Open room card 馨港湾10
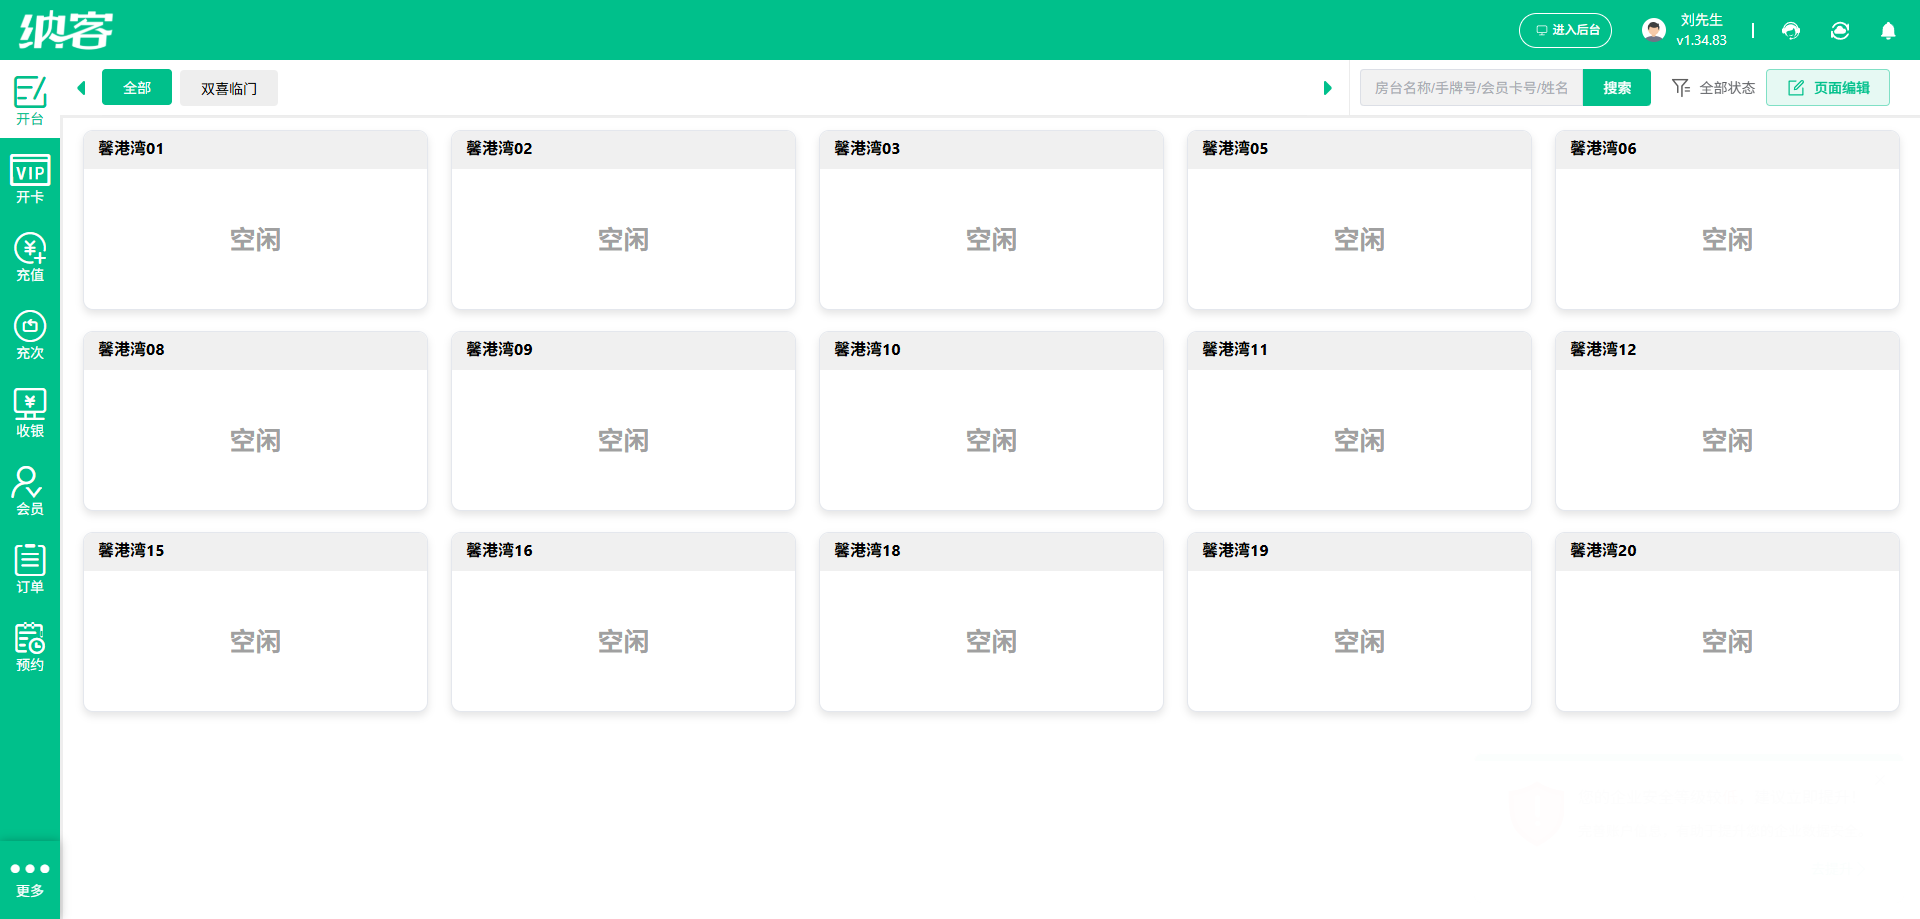The height and width of the screenshot is (919, 1920). tap(991, 421)
